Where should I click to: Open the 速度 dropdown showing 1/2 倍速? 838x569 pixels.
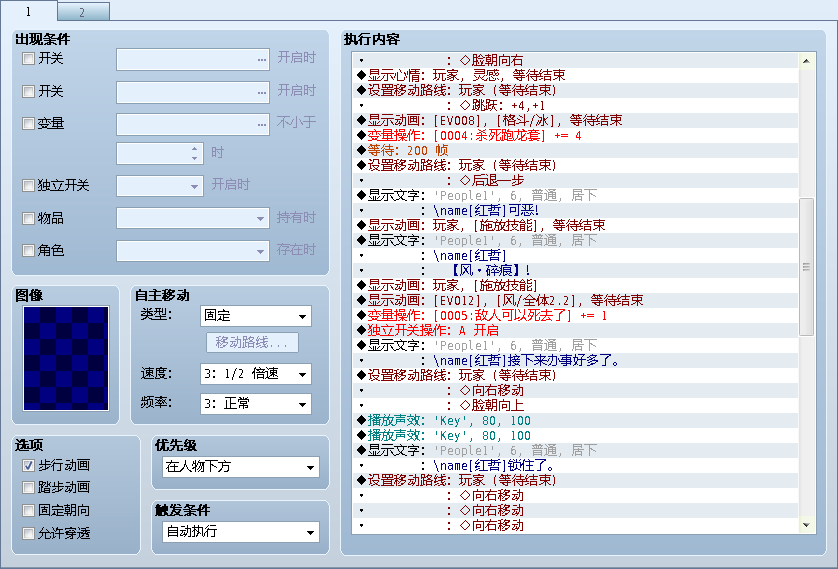point(255,374)
